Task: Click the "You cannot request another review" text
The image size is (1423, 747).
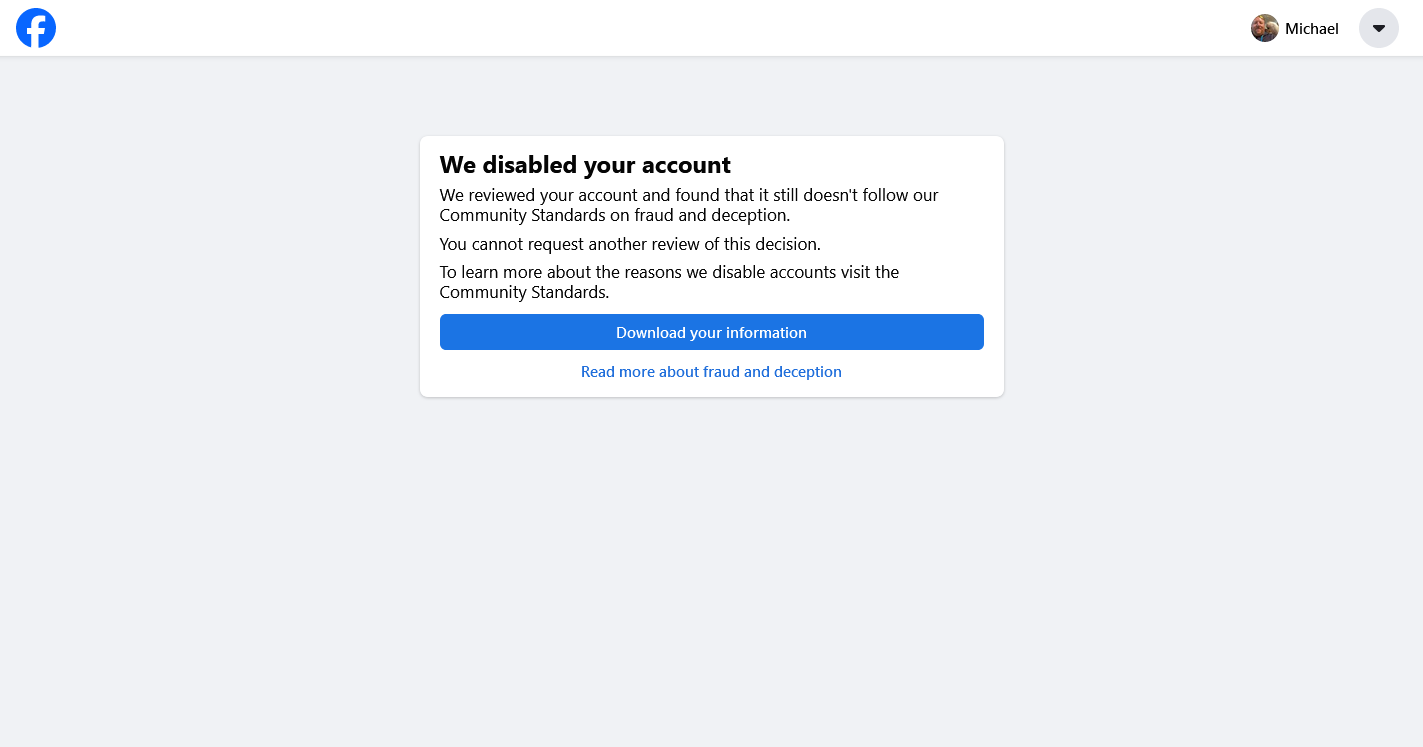Action: (565, 244)
